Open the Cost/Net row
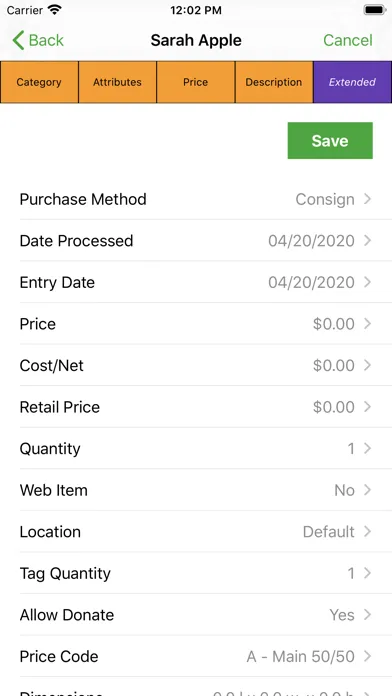Screen dimensions: 392x696 pos(206,365)
